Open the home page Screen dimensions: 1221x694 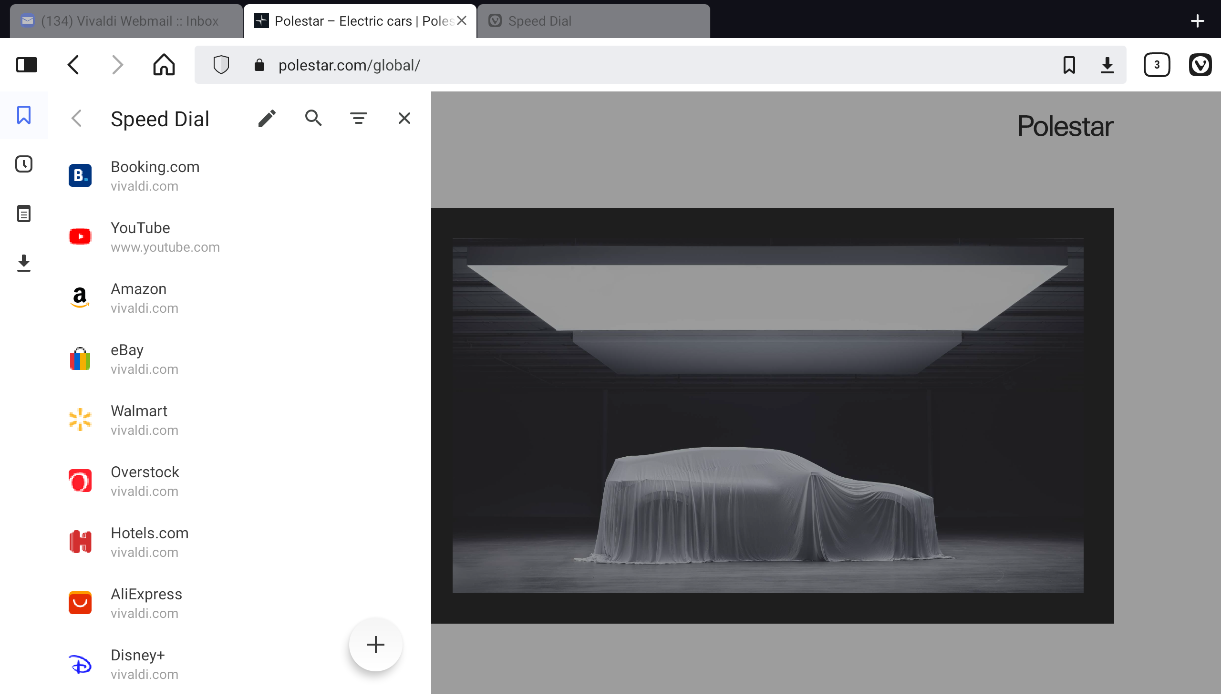(164, 65)
